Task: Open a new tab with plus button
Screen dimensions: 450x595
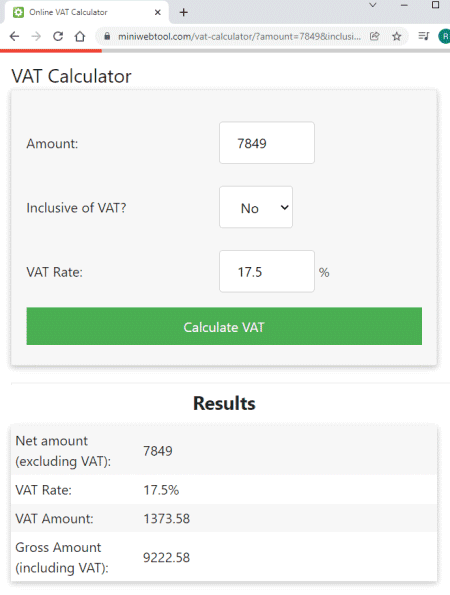Action: [x=184, y=13]
